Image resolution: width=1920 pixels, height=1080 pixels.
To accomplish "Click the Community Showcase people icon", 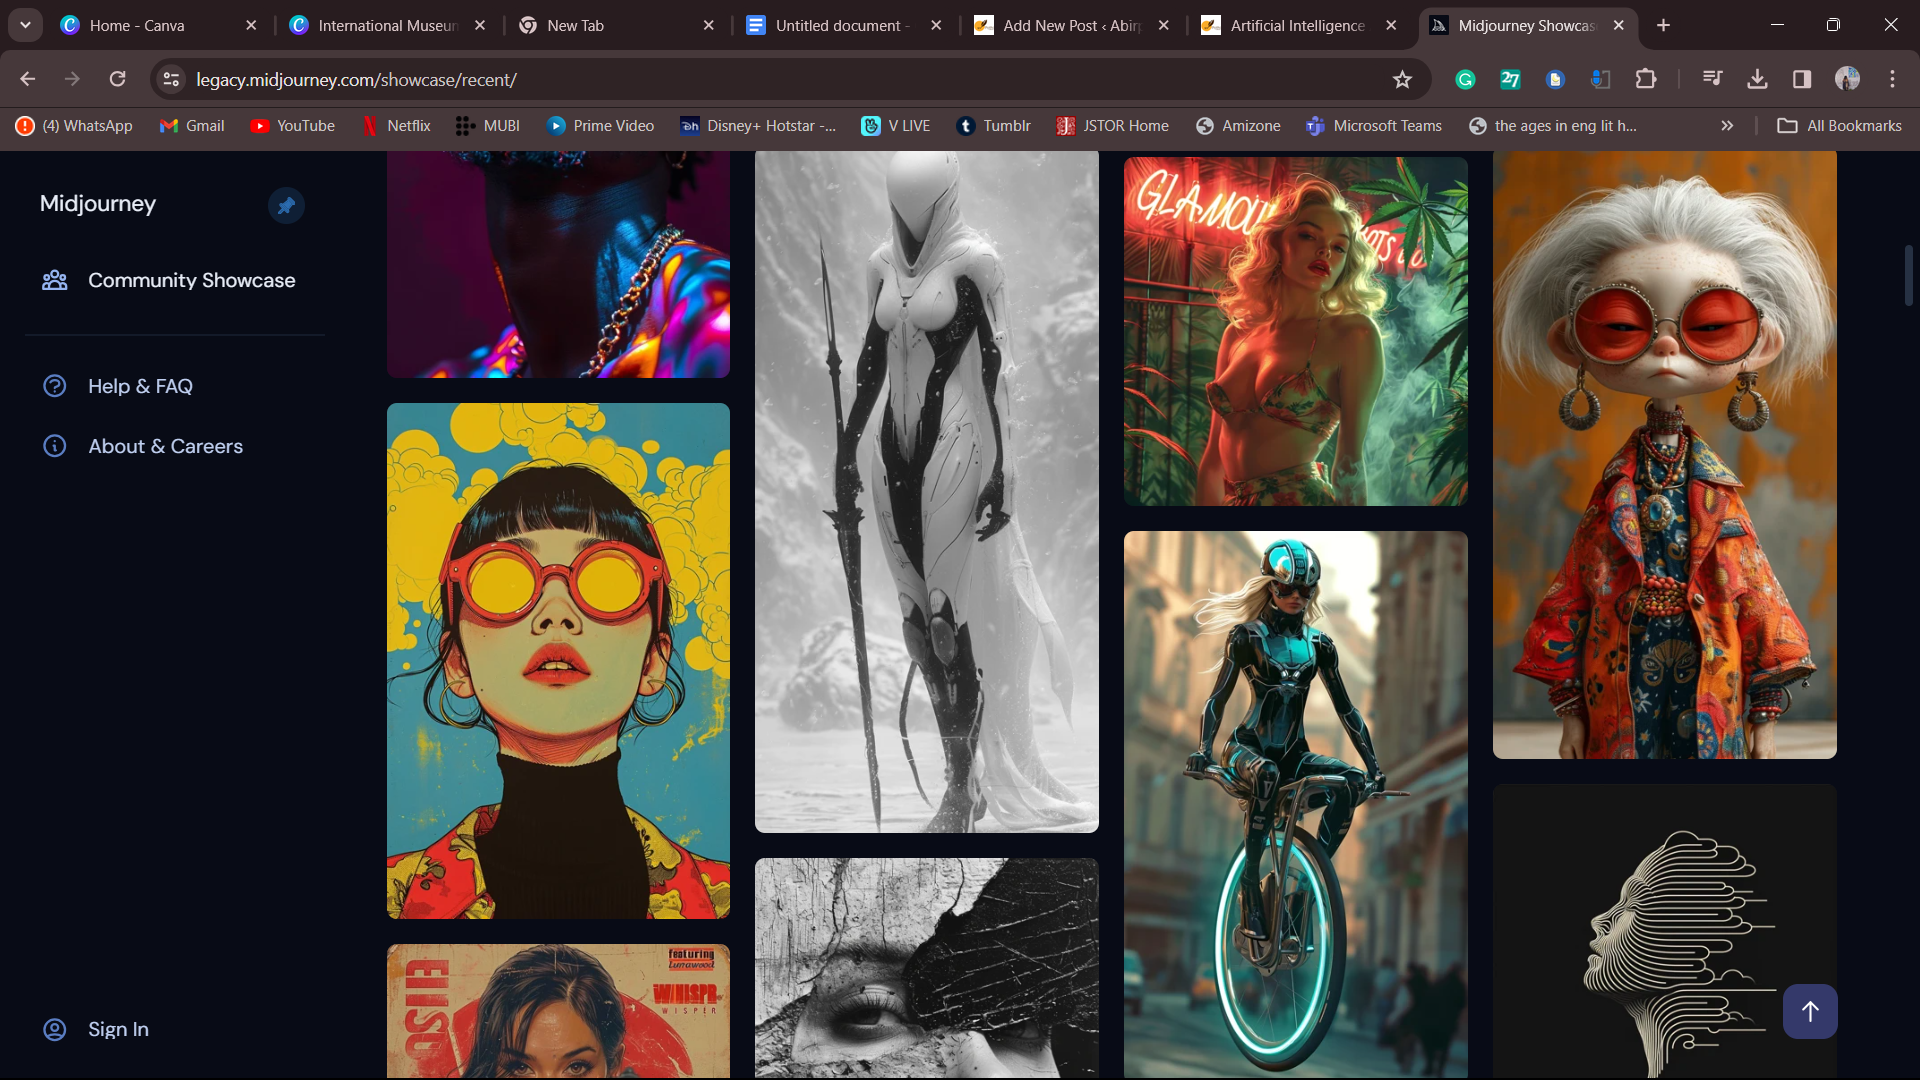I will tap(55, 280).
